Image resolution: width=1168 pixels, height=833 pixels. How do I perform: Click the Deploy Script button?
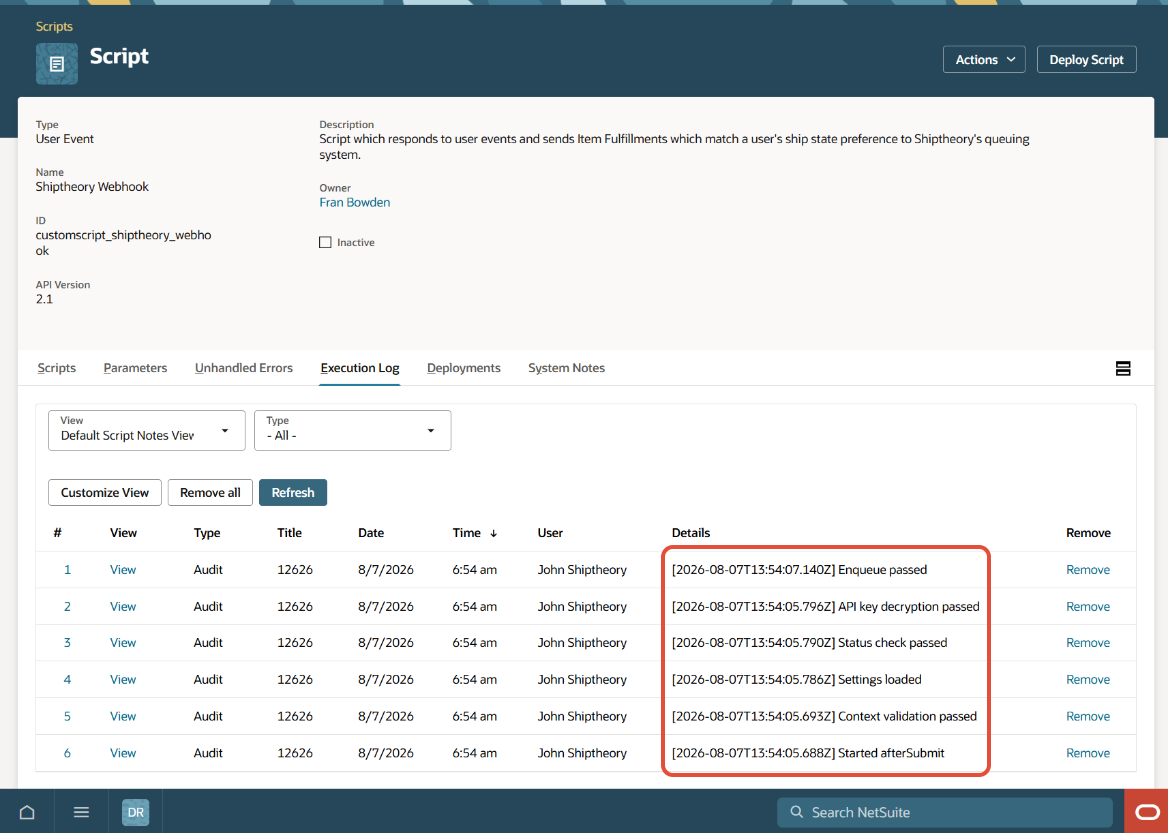click(x=1086, y=60)
